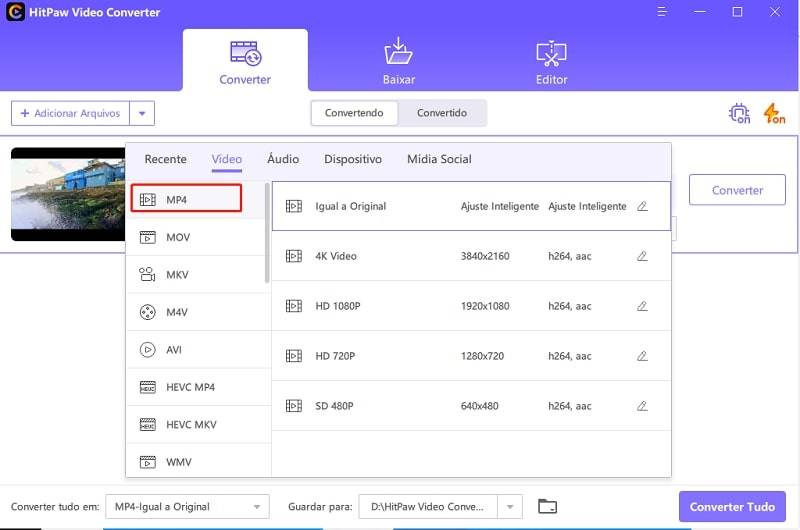Image resolution: width=800 pixels, height=530 pixels.
Task: Click film icon beside Igual a Original
Action: click(x=294, y=206)
